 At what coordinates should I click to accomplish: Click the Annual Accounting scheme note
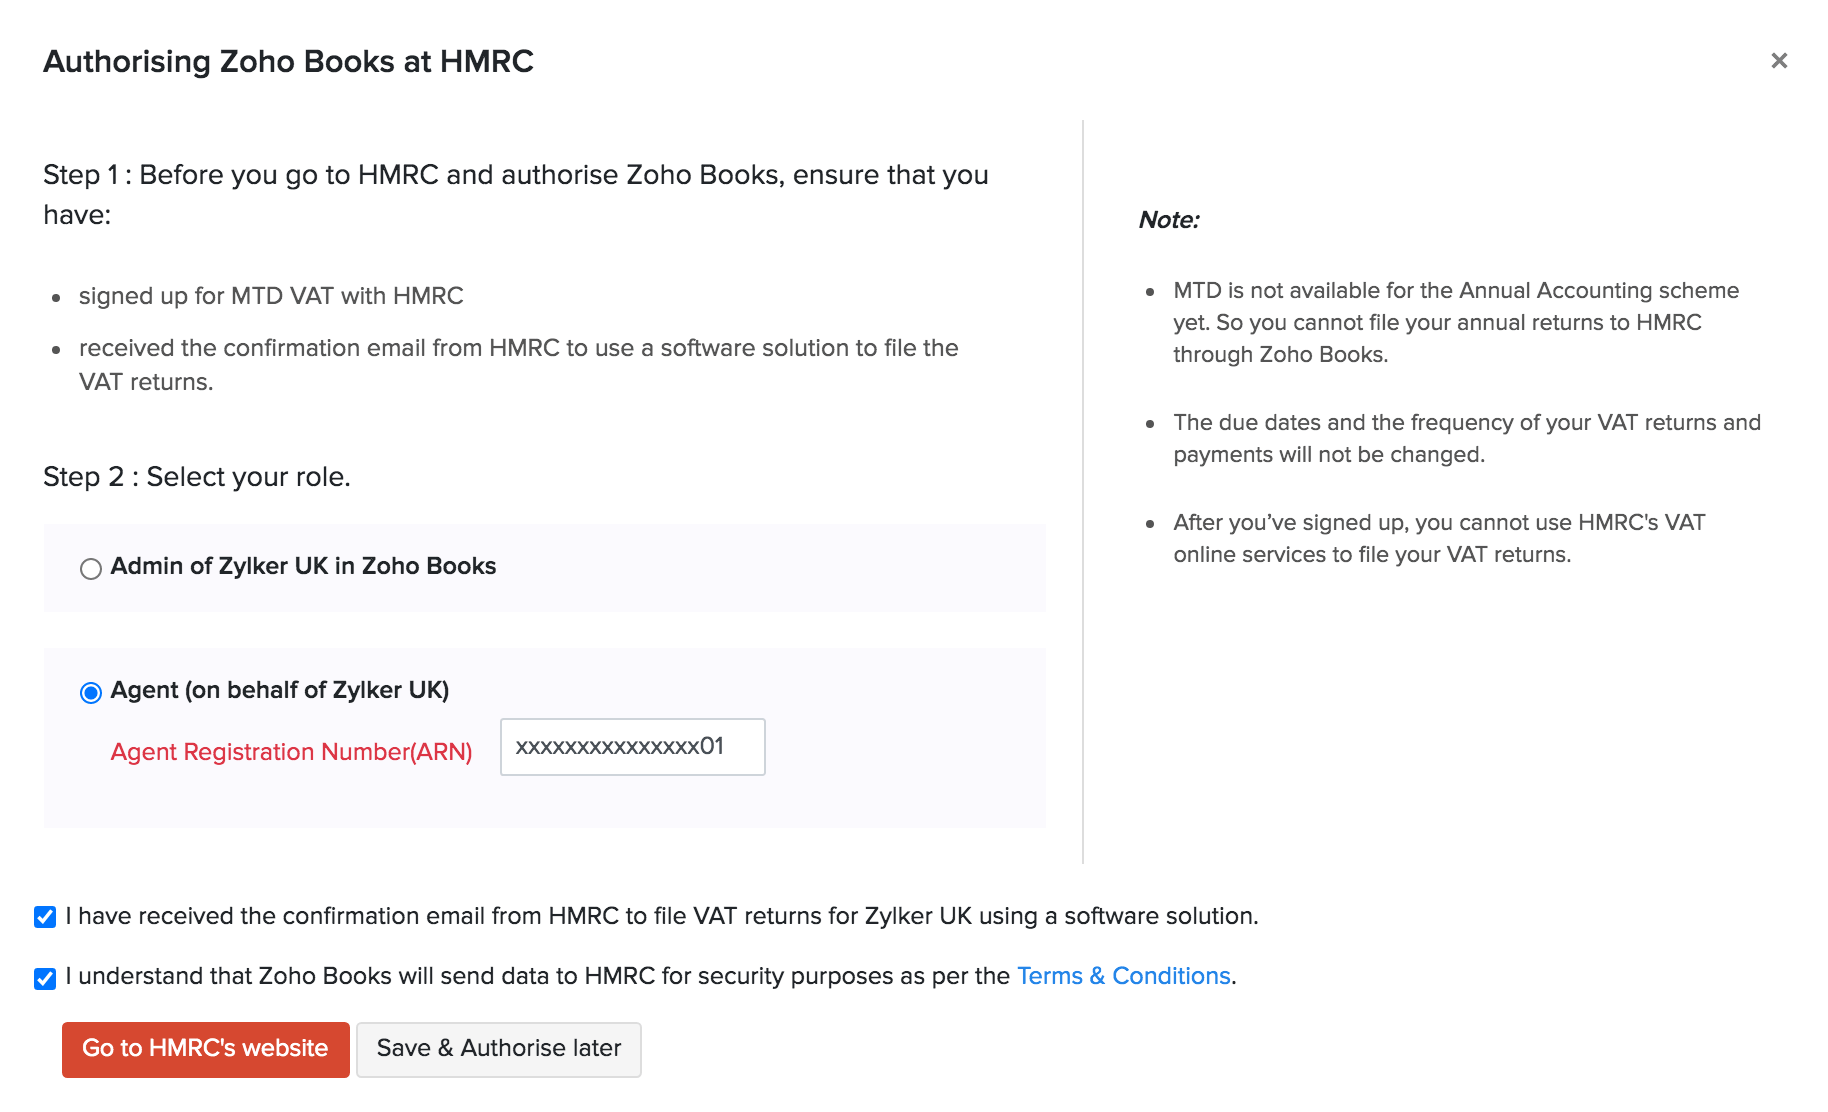[x=1455, y=322]
